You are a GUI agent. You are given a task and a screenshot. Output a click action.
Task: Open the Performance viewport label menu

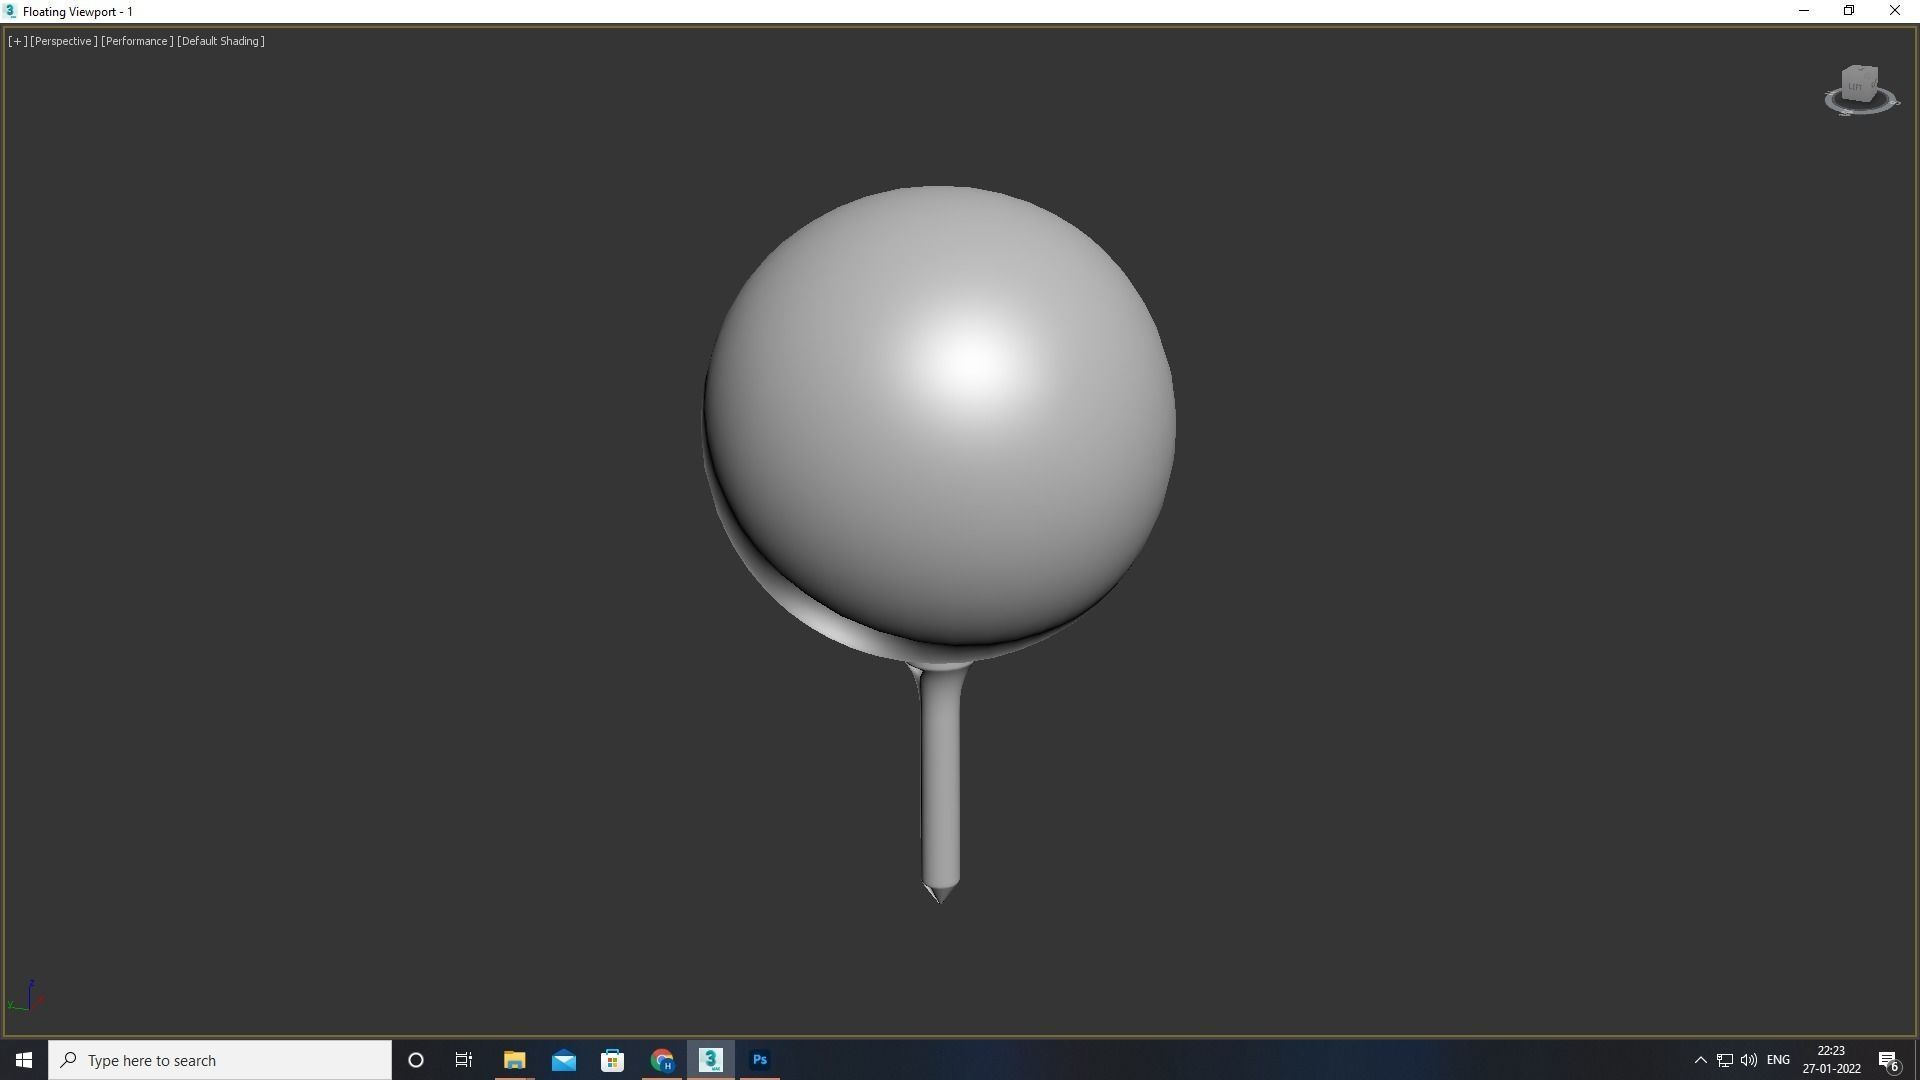[136, 41]
